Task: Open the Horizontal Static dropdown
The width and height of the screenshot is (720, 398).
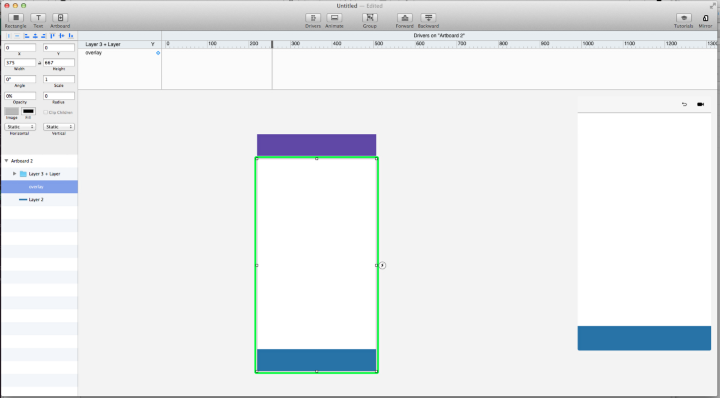Action: (20, 127)
